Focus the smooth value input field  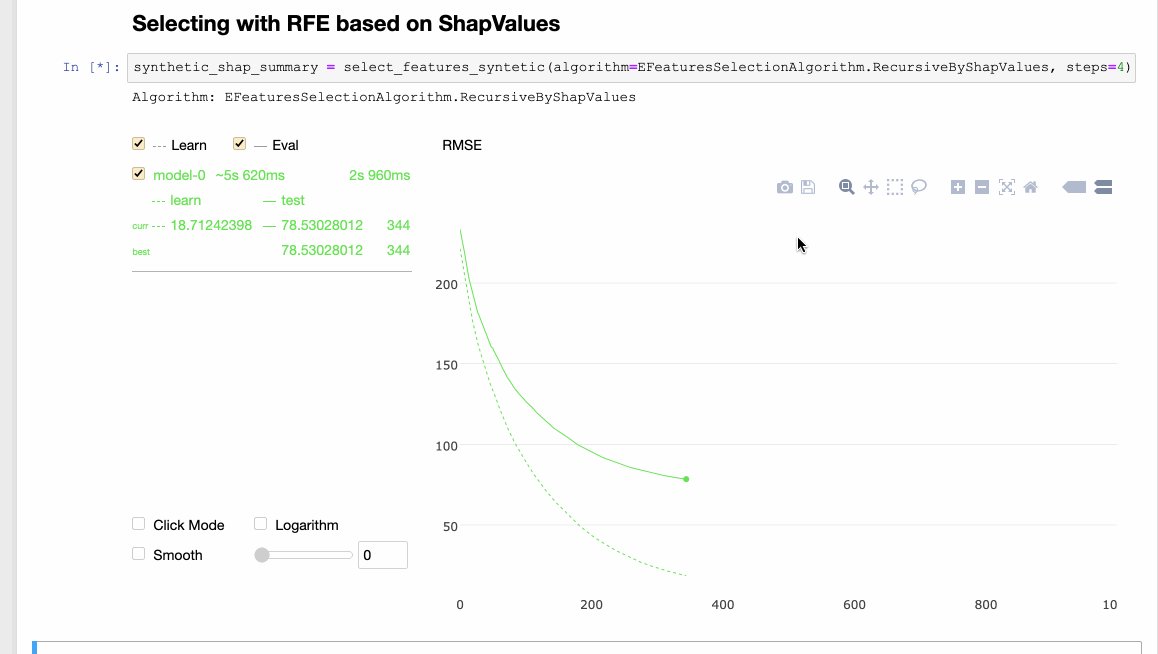[383, 555]
